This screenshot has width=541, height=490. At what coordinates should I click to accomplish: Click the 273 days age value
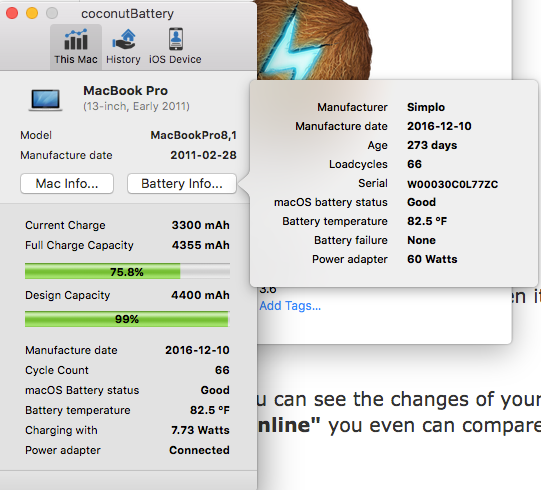(432, 145)
